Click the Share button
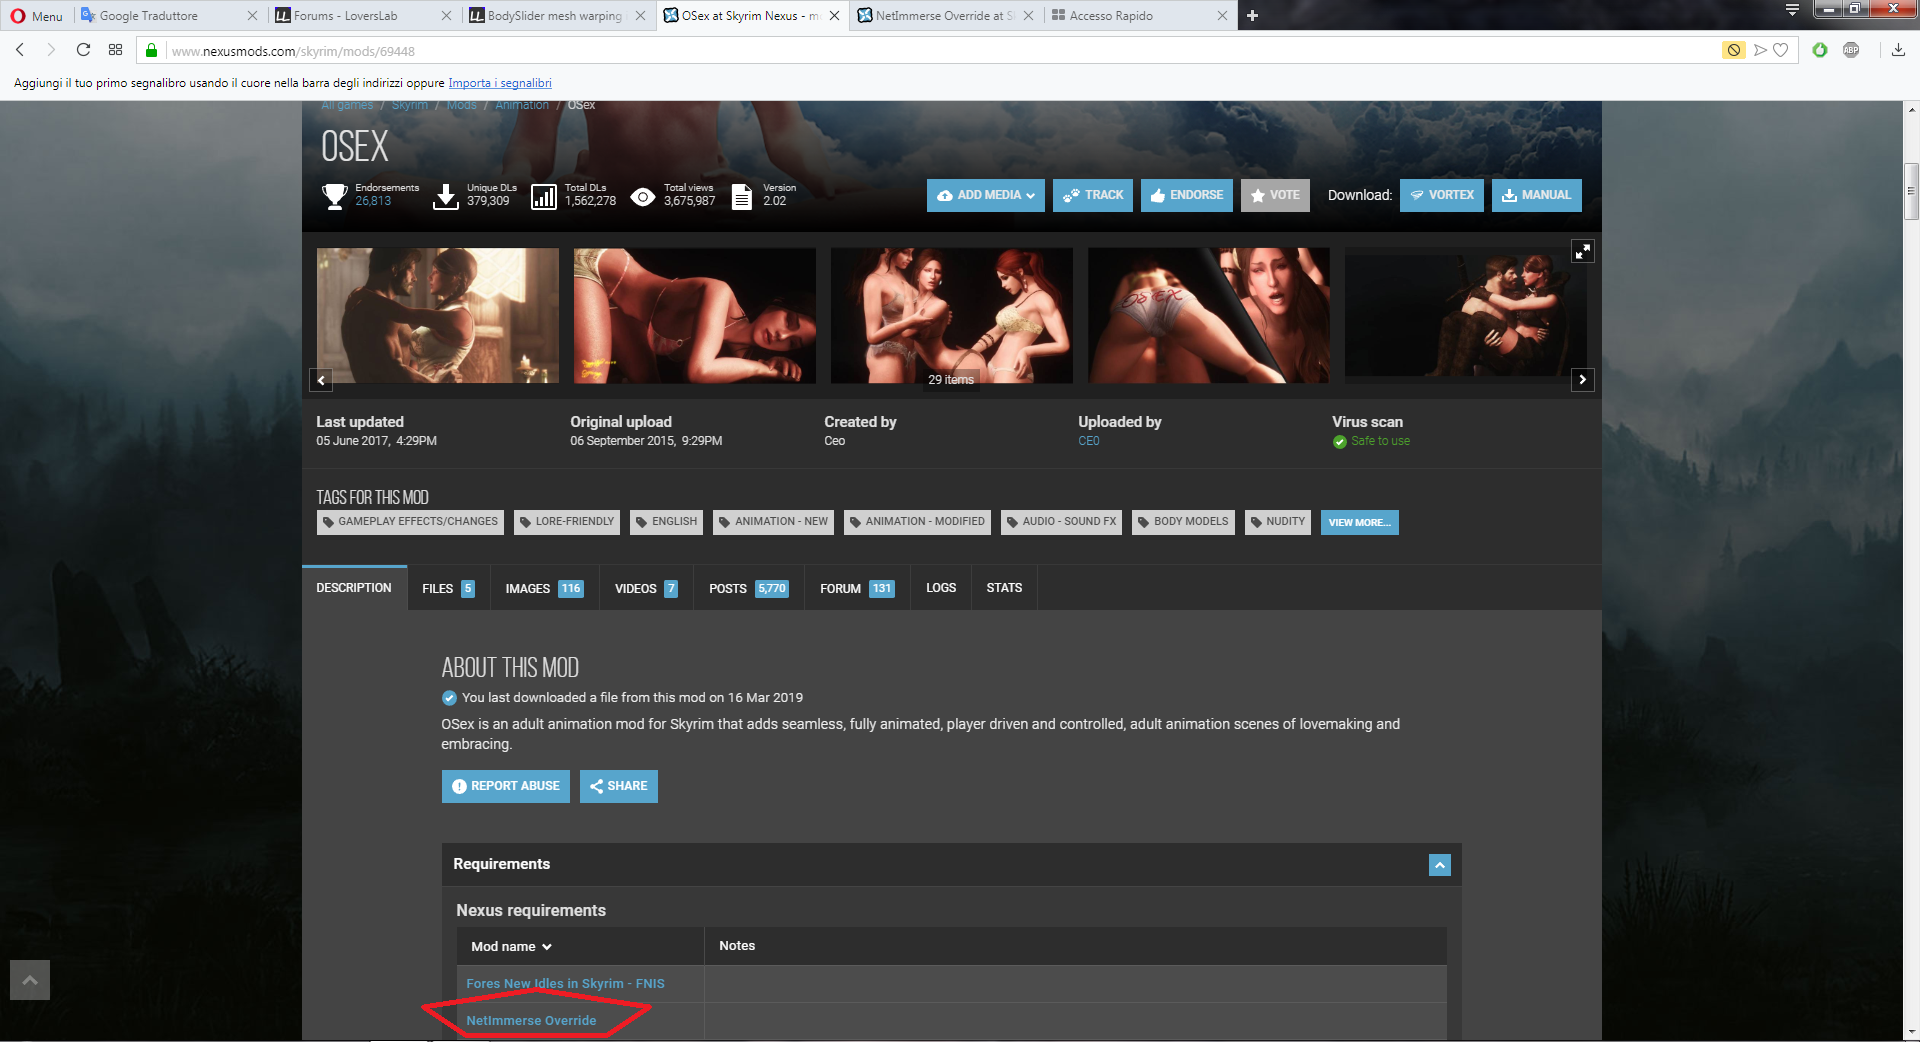Image resolution: width=1920 pixels, height=1042 pixels. coord(618,786)
